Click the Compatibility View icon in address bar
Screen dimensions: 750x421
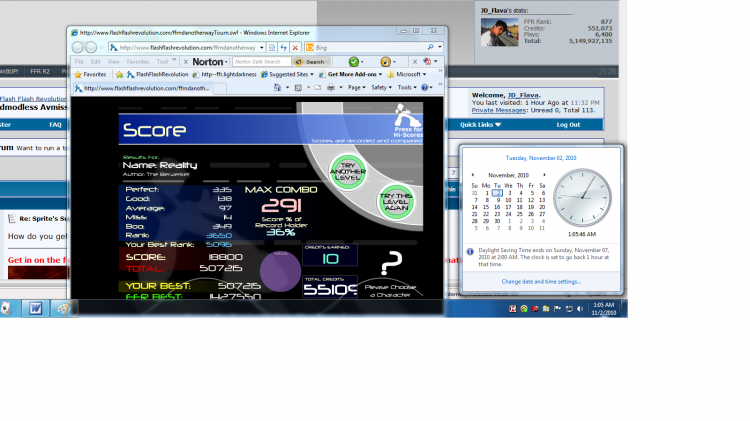point(272,47)
